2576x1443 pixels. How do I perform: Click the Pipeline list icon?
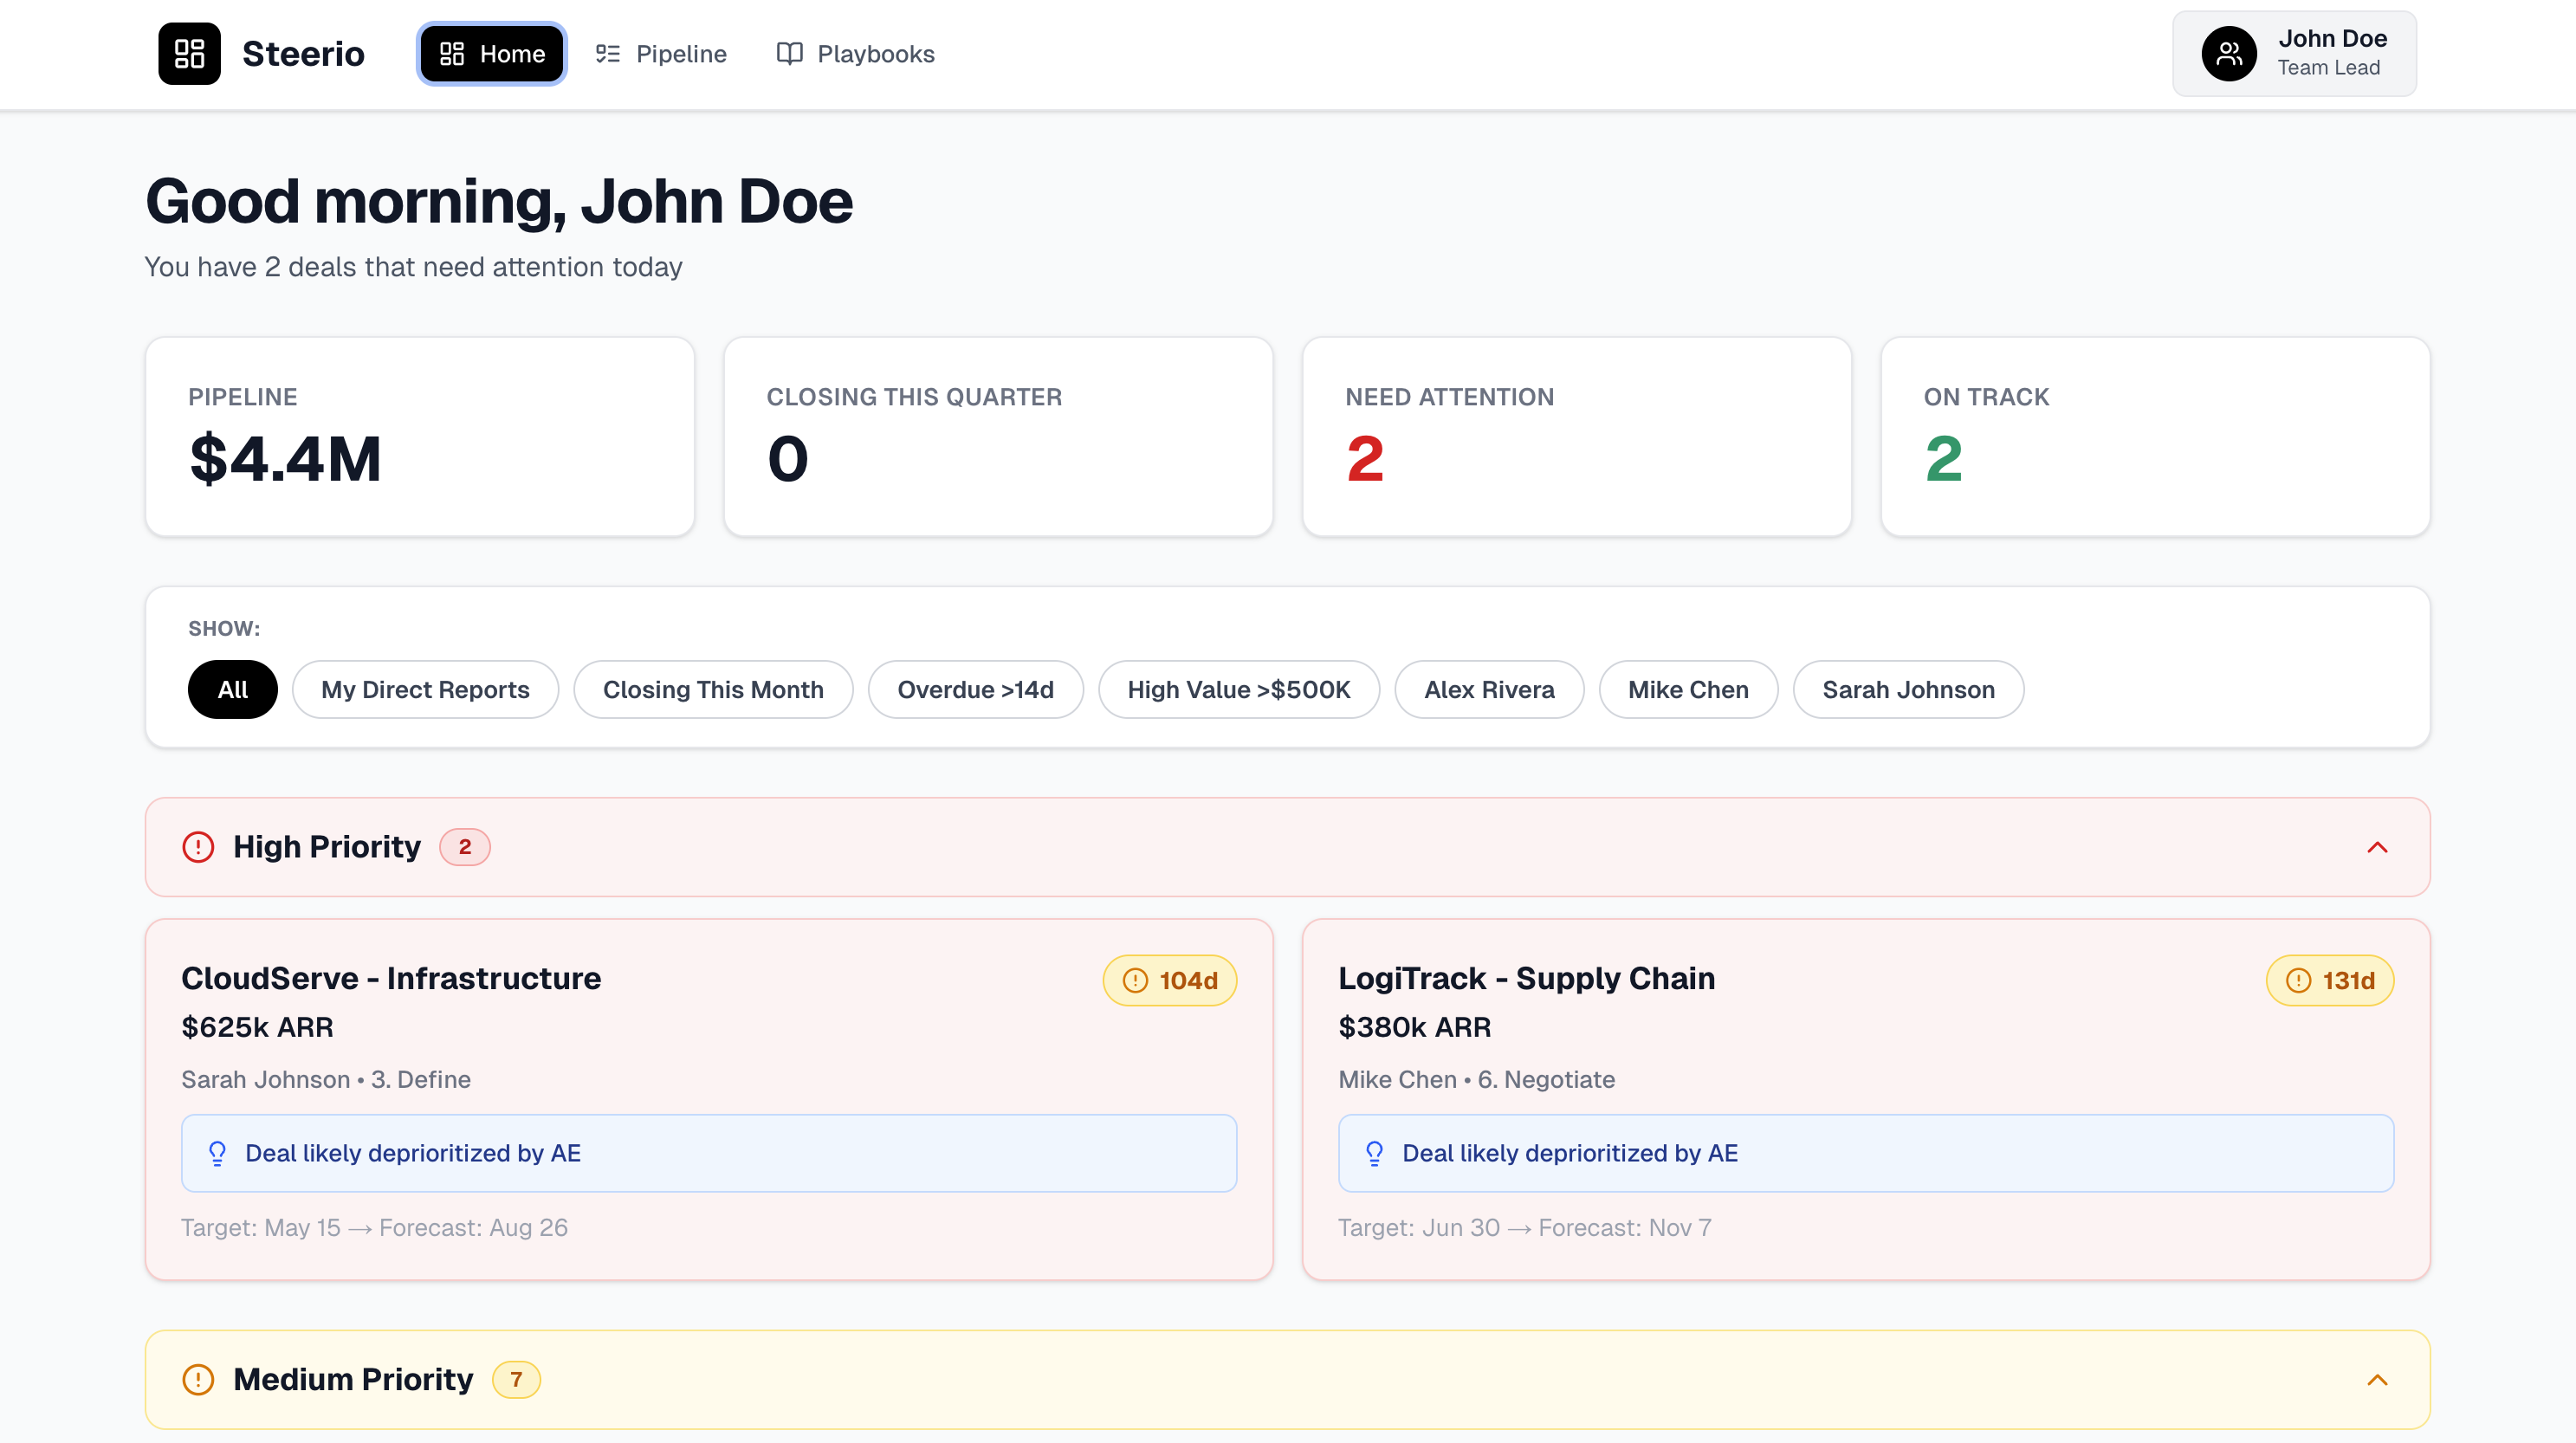pyautogui.click(x=607, y=54)
